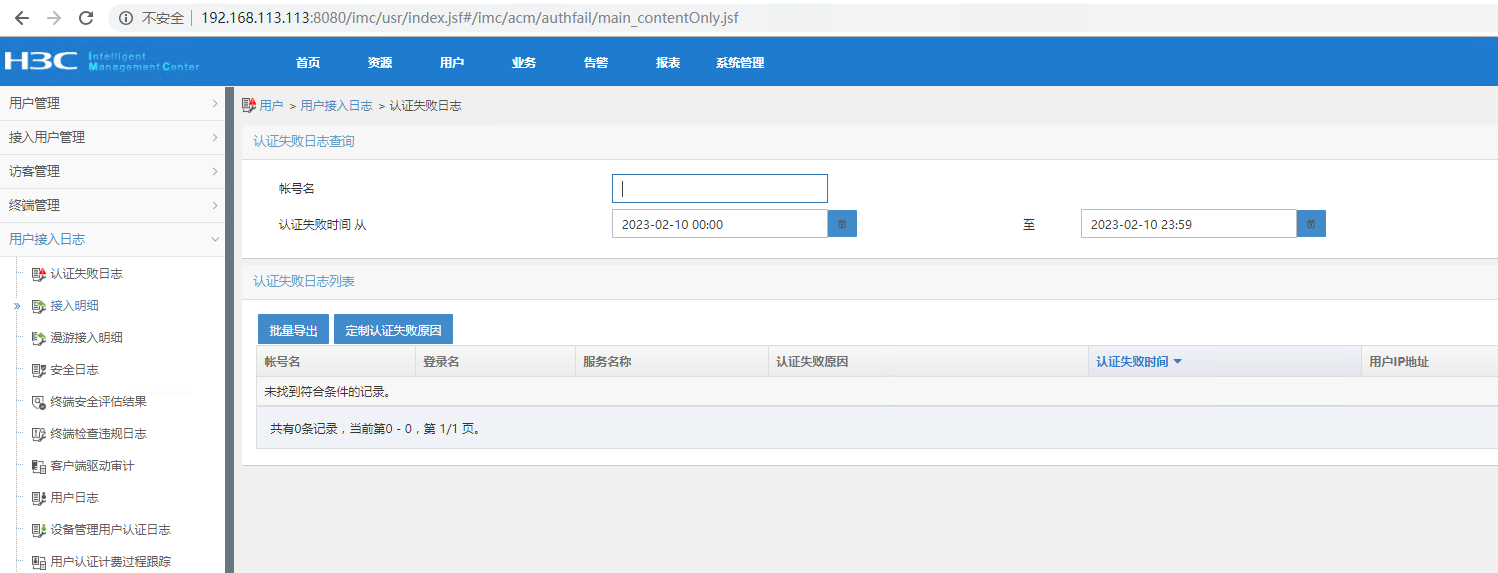Viewport: 1498px width, 573px height.
Task: Click the 未找到符合条件的记录 message
Action: [327, 391]
